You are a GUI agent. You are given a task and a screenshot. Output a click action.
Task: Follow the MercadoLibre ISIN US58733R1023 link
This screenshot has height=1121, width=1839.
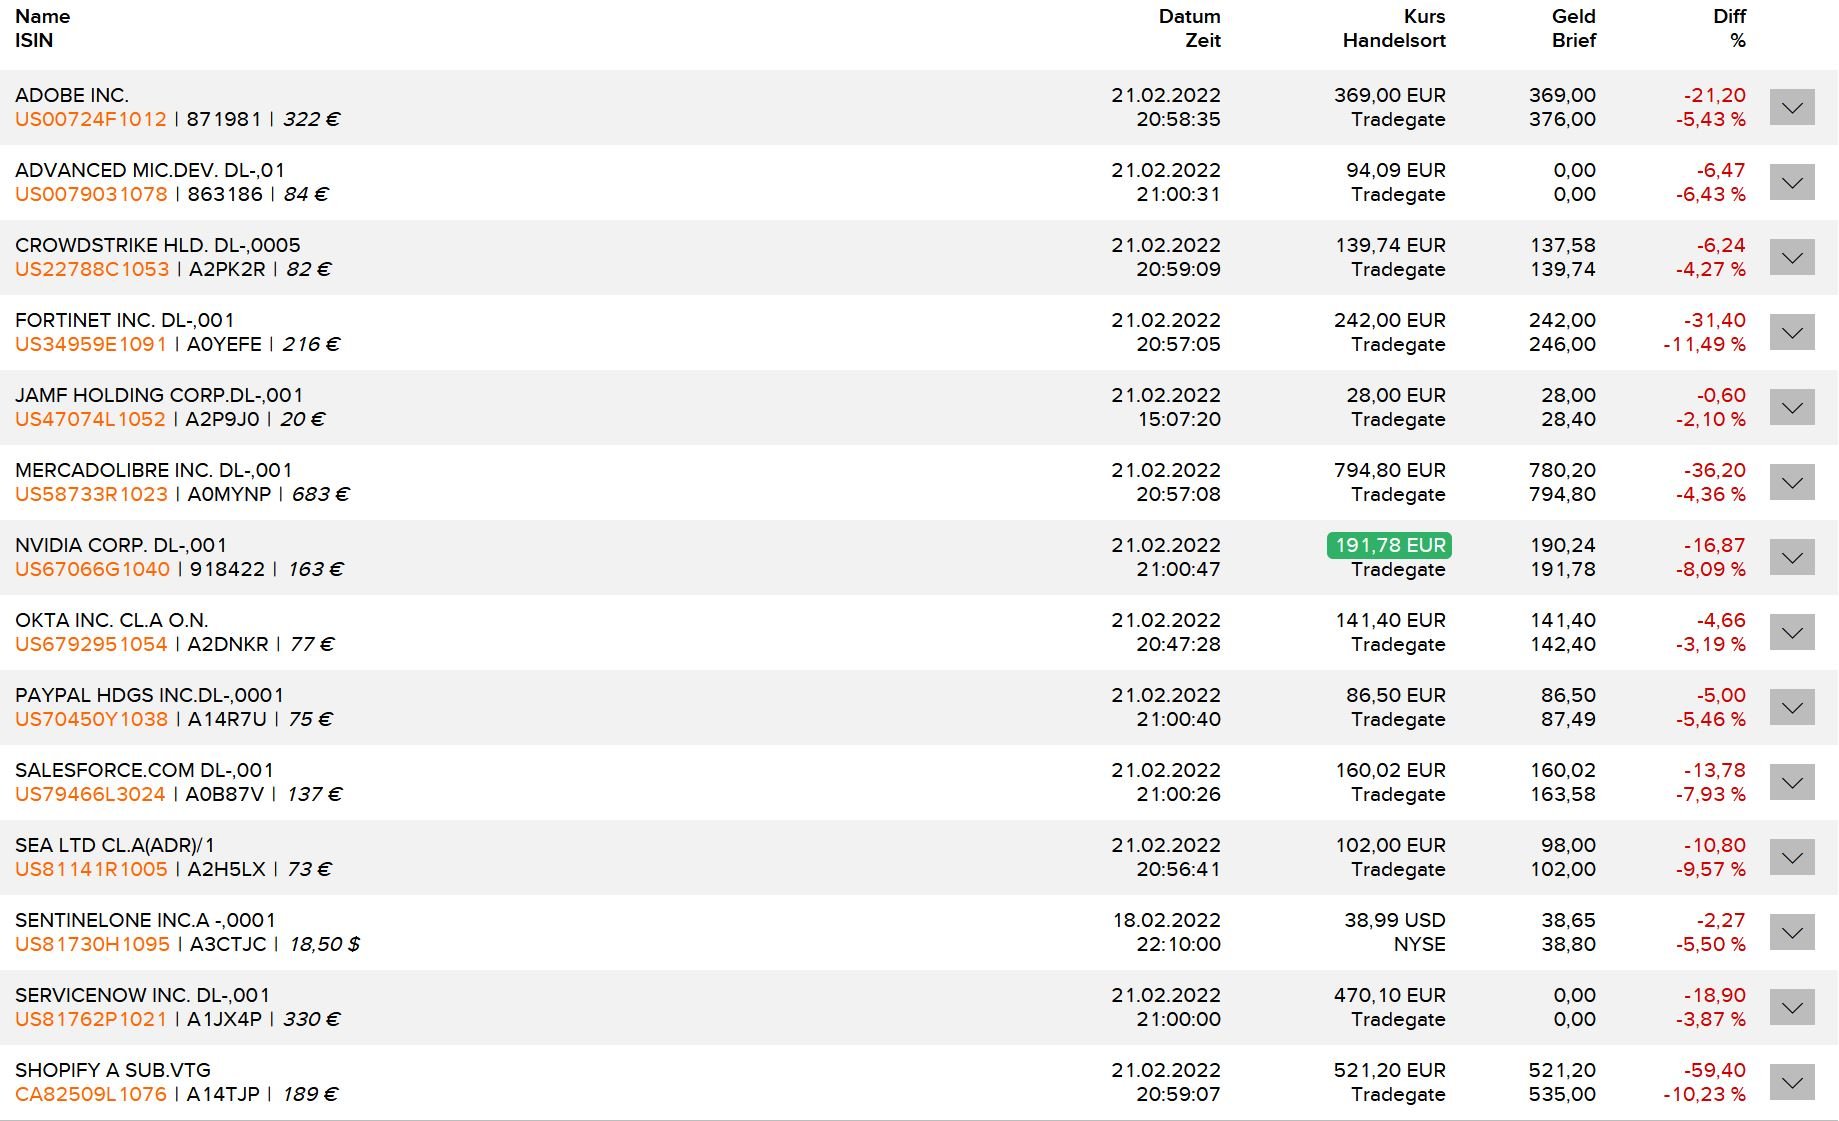click(91, 494)
